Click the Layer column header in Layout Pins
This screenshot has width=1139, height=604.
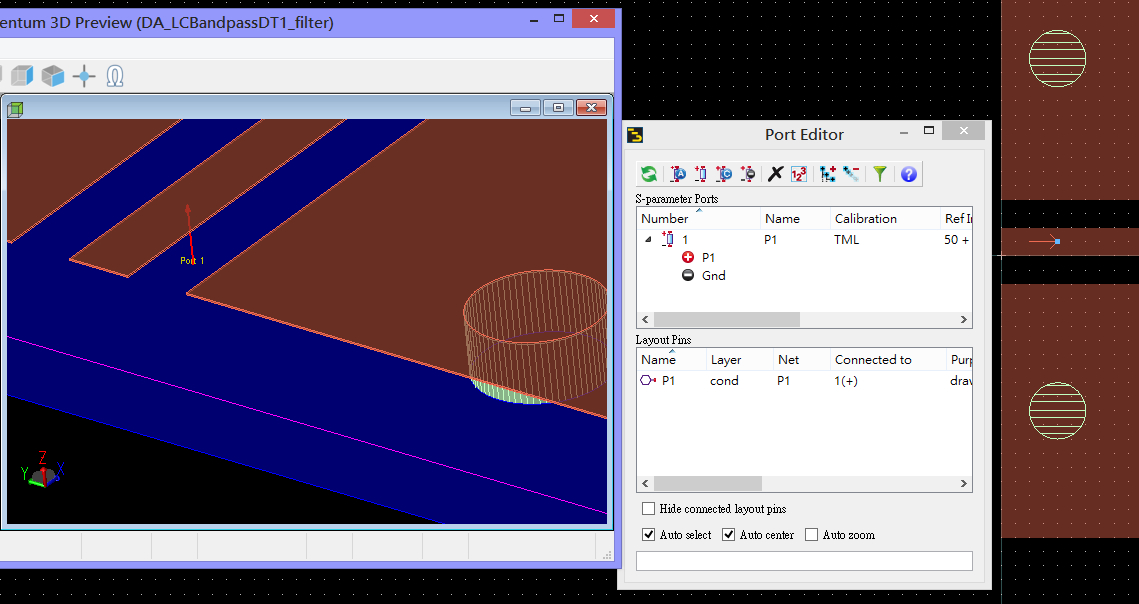point(739,359)
